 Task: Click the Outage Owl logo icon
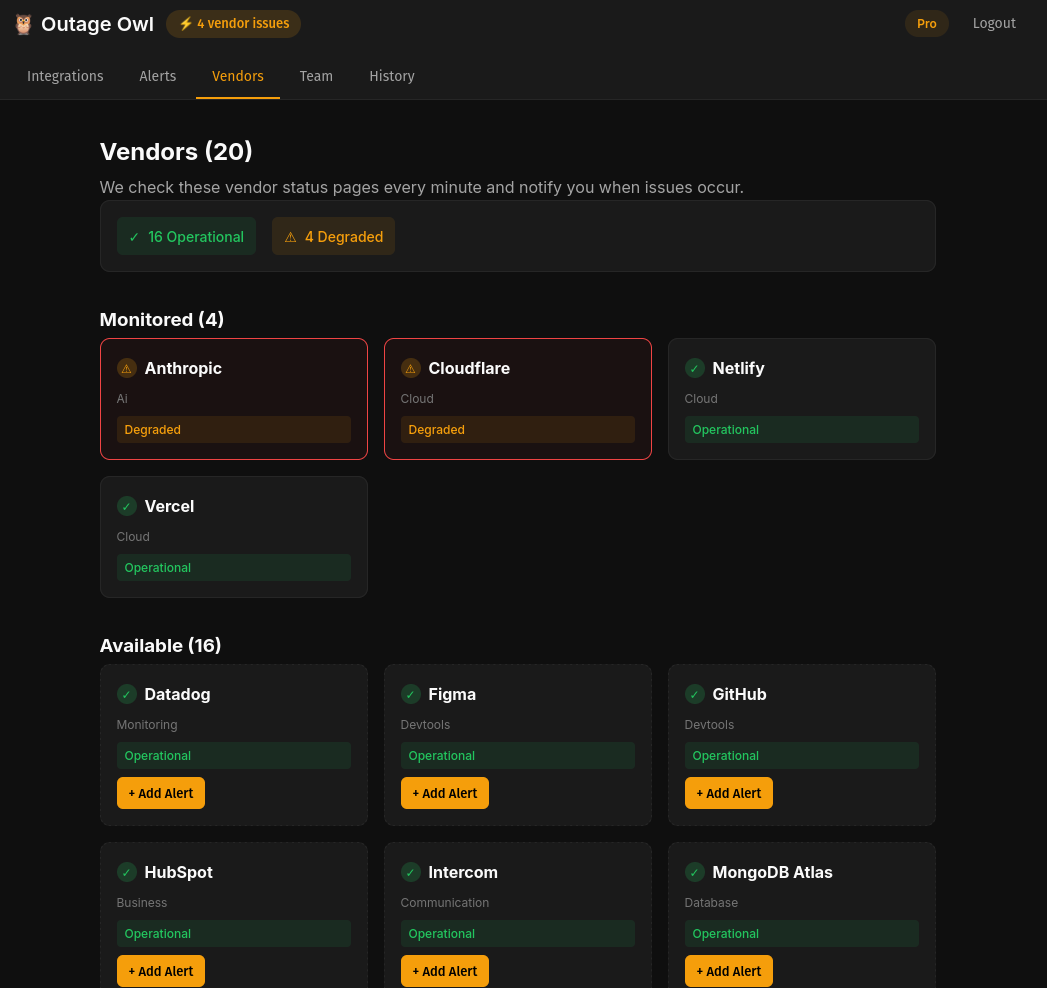point(22,23)
